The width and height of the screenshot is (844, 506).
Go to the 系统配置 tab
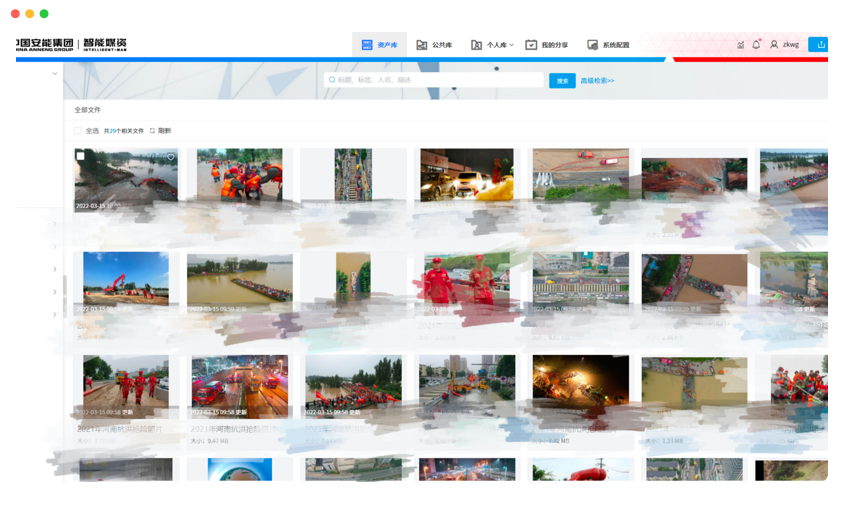tap(608, 45)
